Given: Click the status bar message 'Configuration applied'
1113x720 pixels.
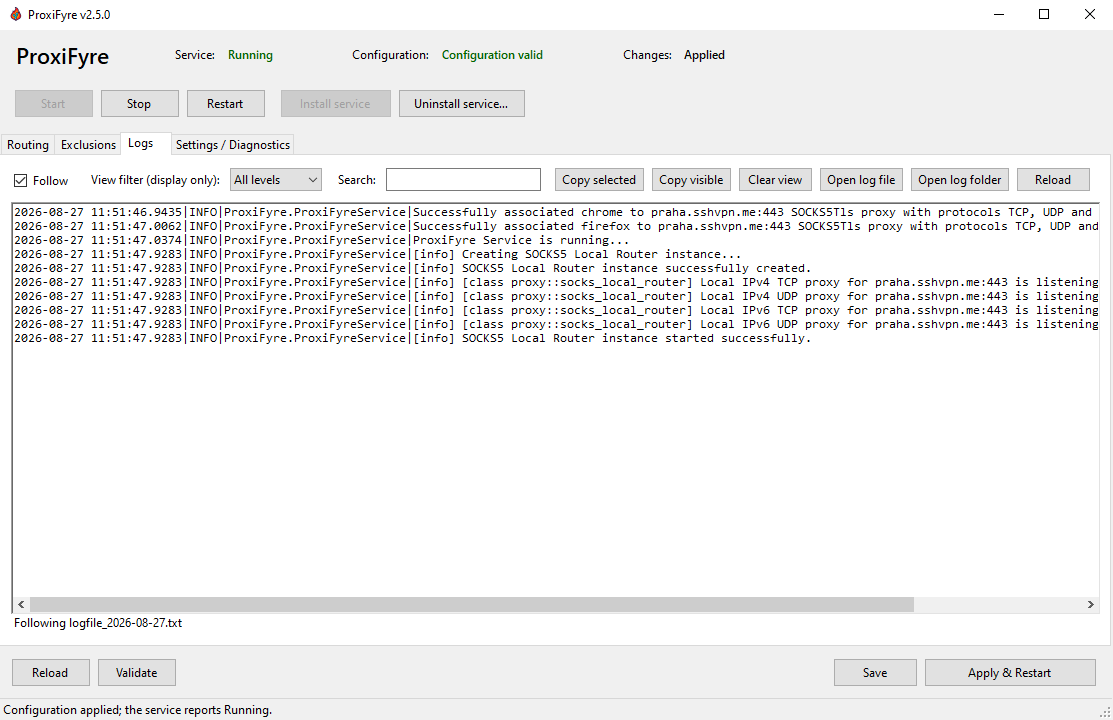Looking at the screenshot, I should (138, 710).
